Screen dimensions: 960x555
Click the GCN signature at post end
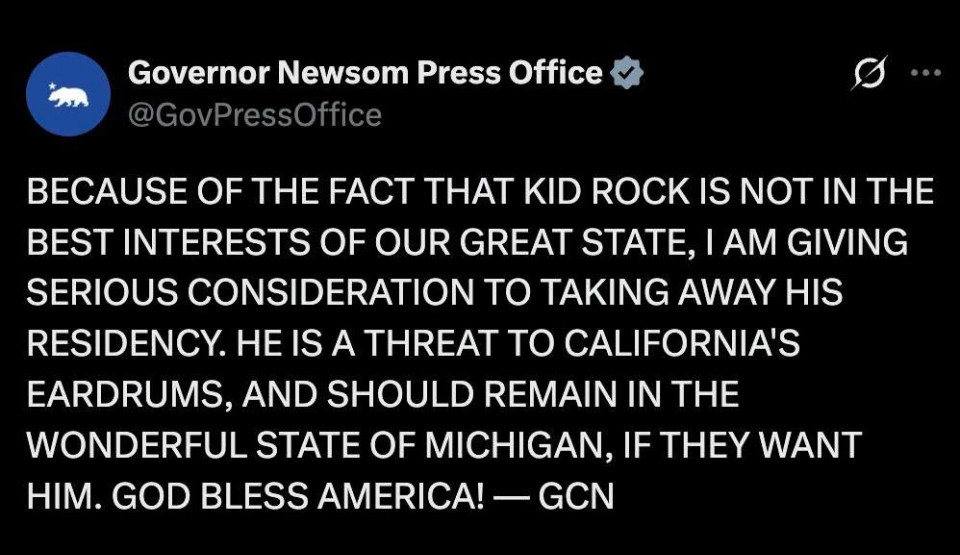(576, 496)
